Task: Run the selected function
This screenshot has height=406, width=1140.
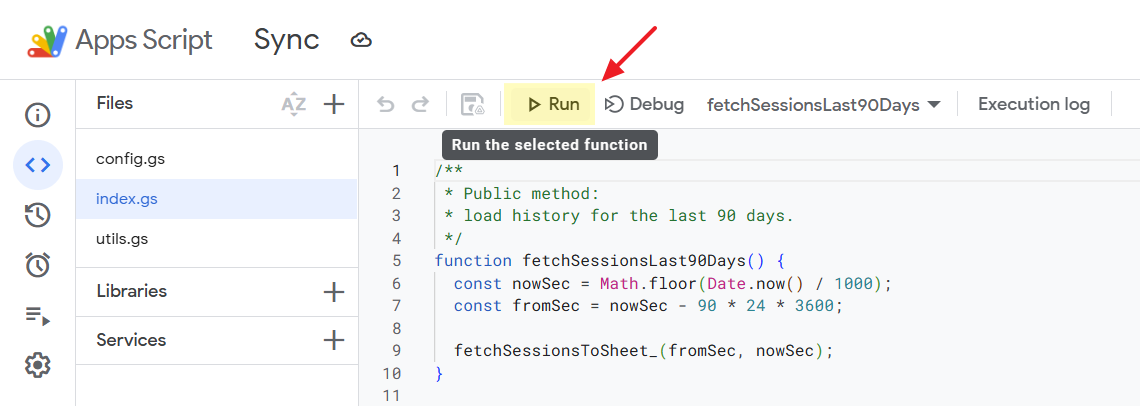Action: [x=552, y=104]
